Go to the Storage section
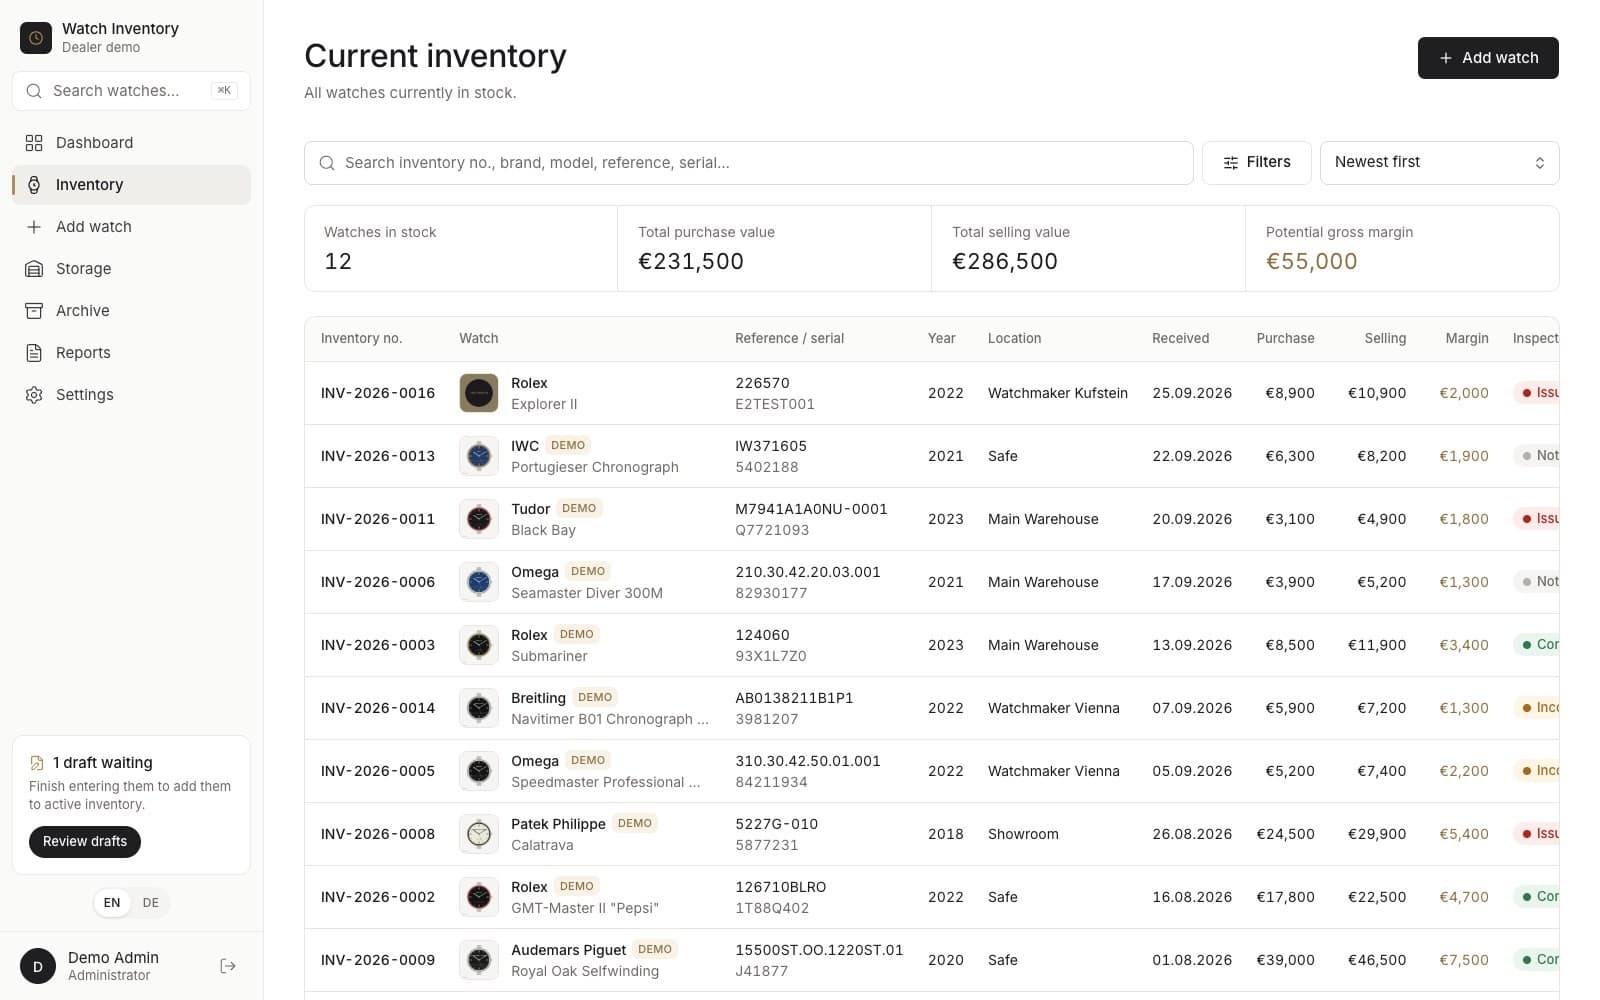The width and height of the screenshot is (1600, 1000). tap(131, 269)
